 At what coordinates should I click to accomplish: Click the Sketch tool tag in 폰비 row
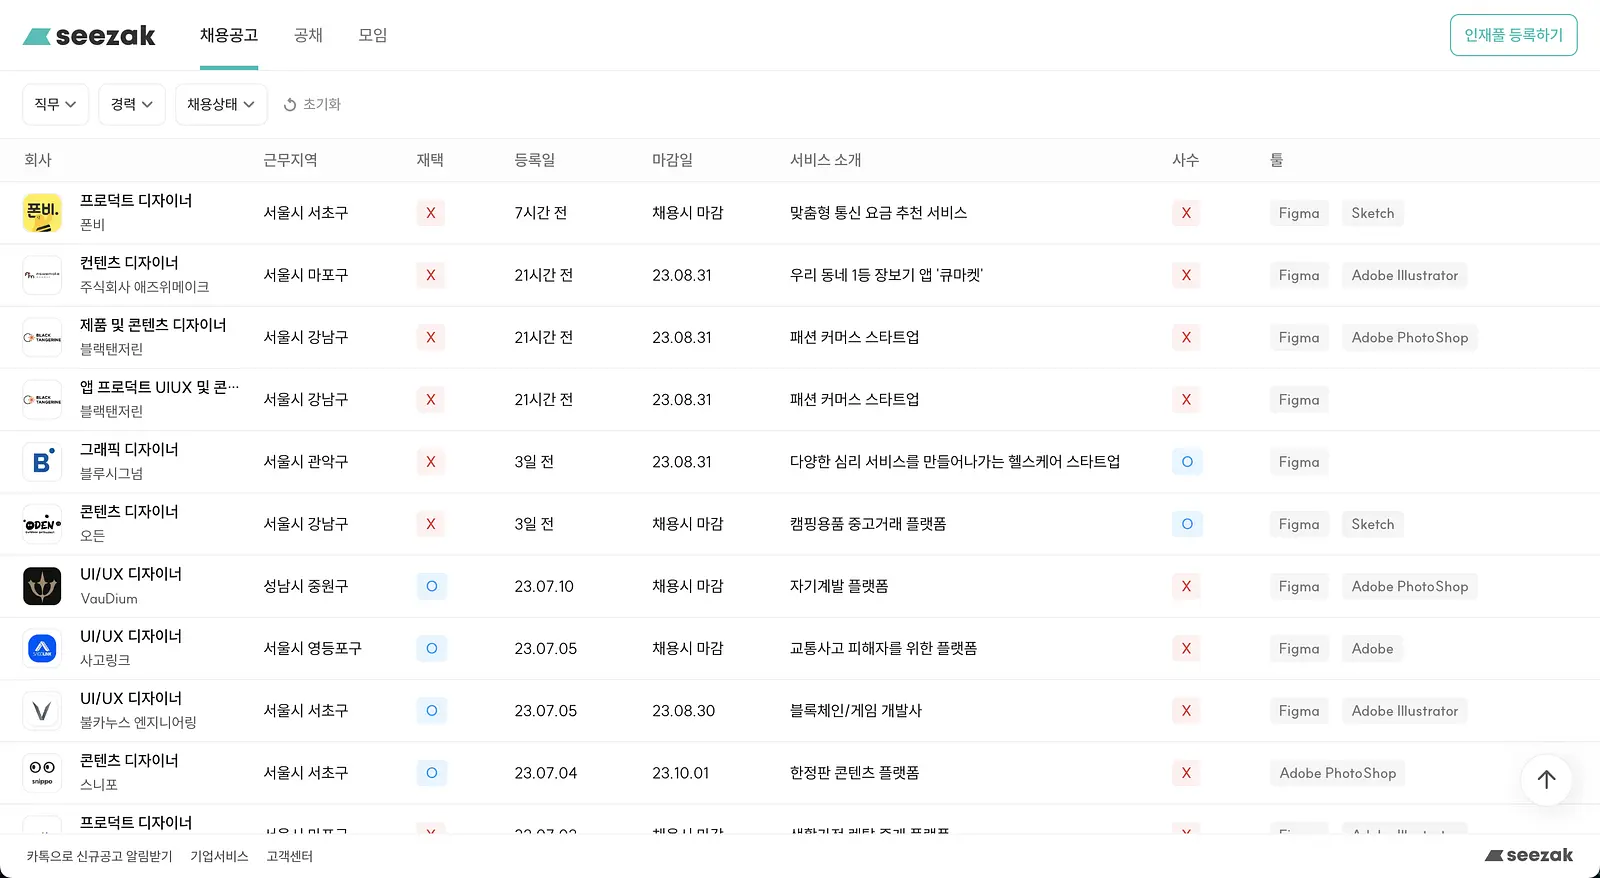click(x=1372, y=213)
